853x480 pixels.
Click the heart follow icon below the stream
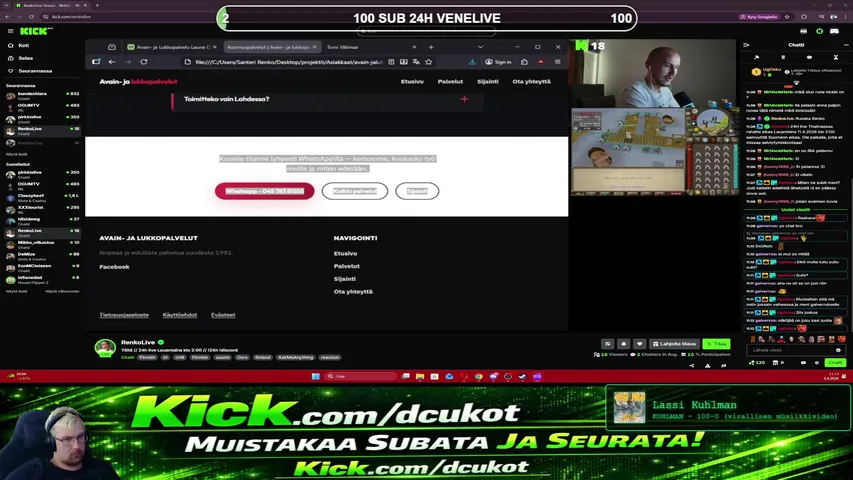click(639, 344)
